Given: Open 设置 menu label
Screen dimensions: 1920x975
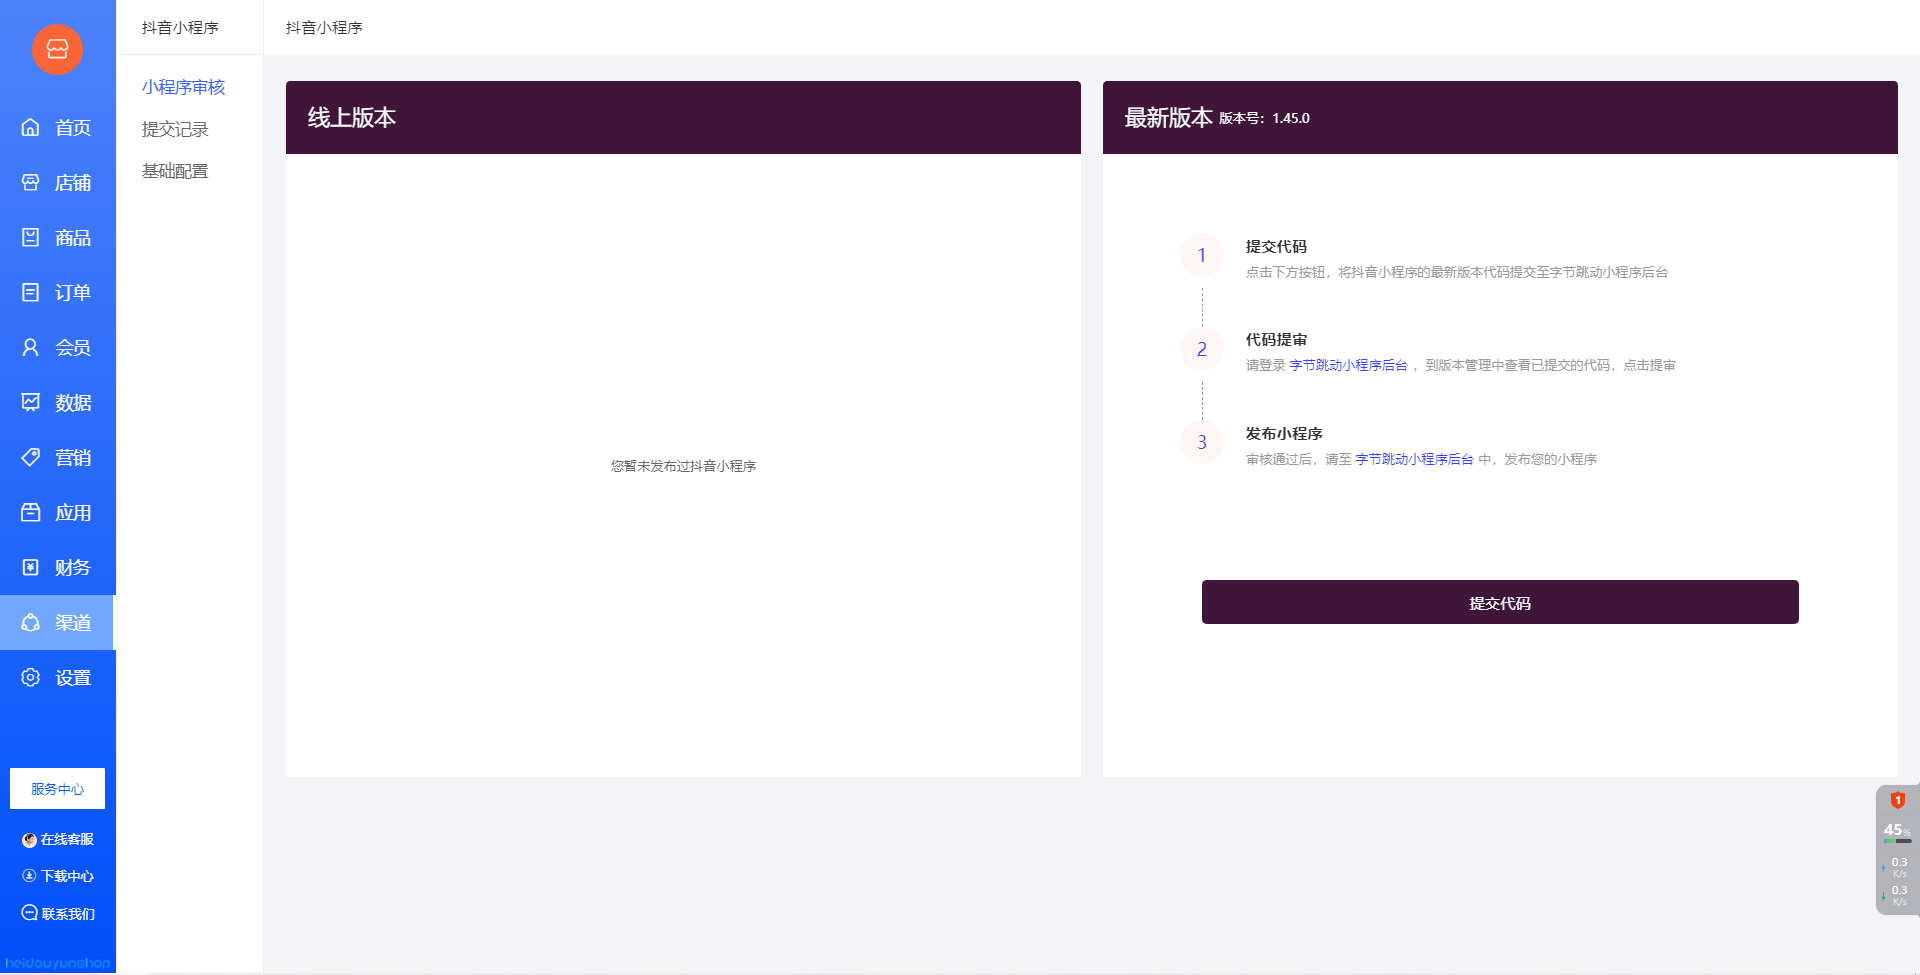Looking at the screenshot, I should [73, 678].
